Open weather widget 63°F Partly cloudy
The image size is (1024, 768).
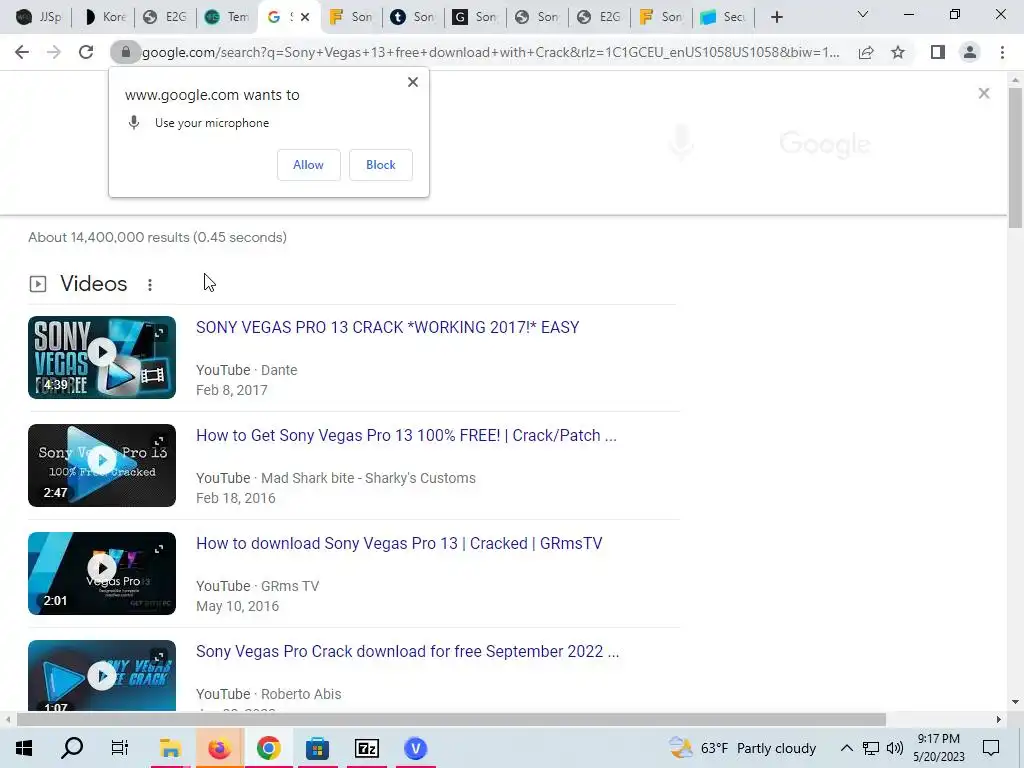pyautogui.click(x=743, y=748)
